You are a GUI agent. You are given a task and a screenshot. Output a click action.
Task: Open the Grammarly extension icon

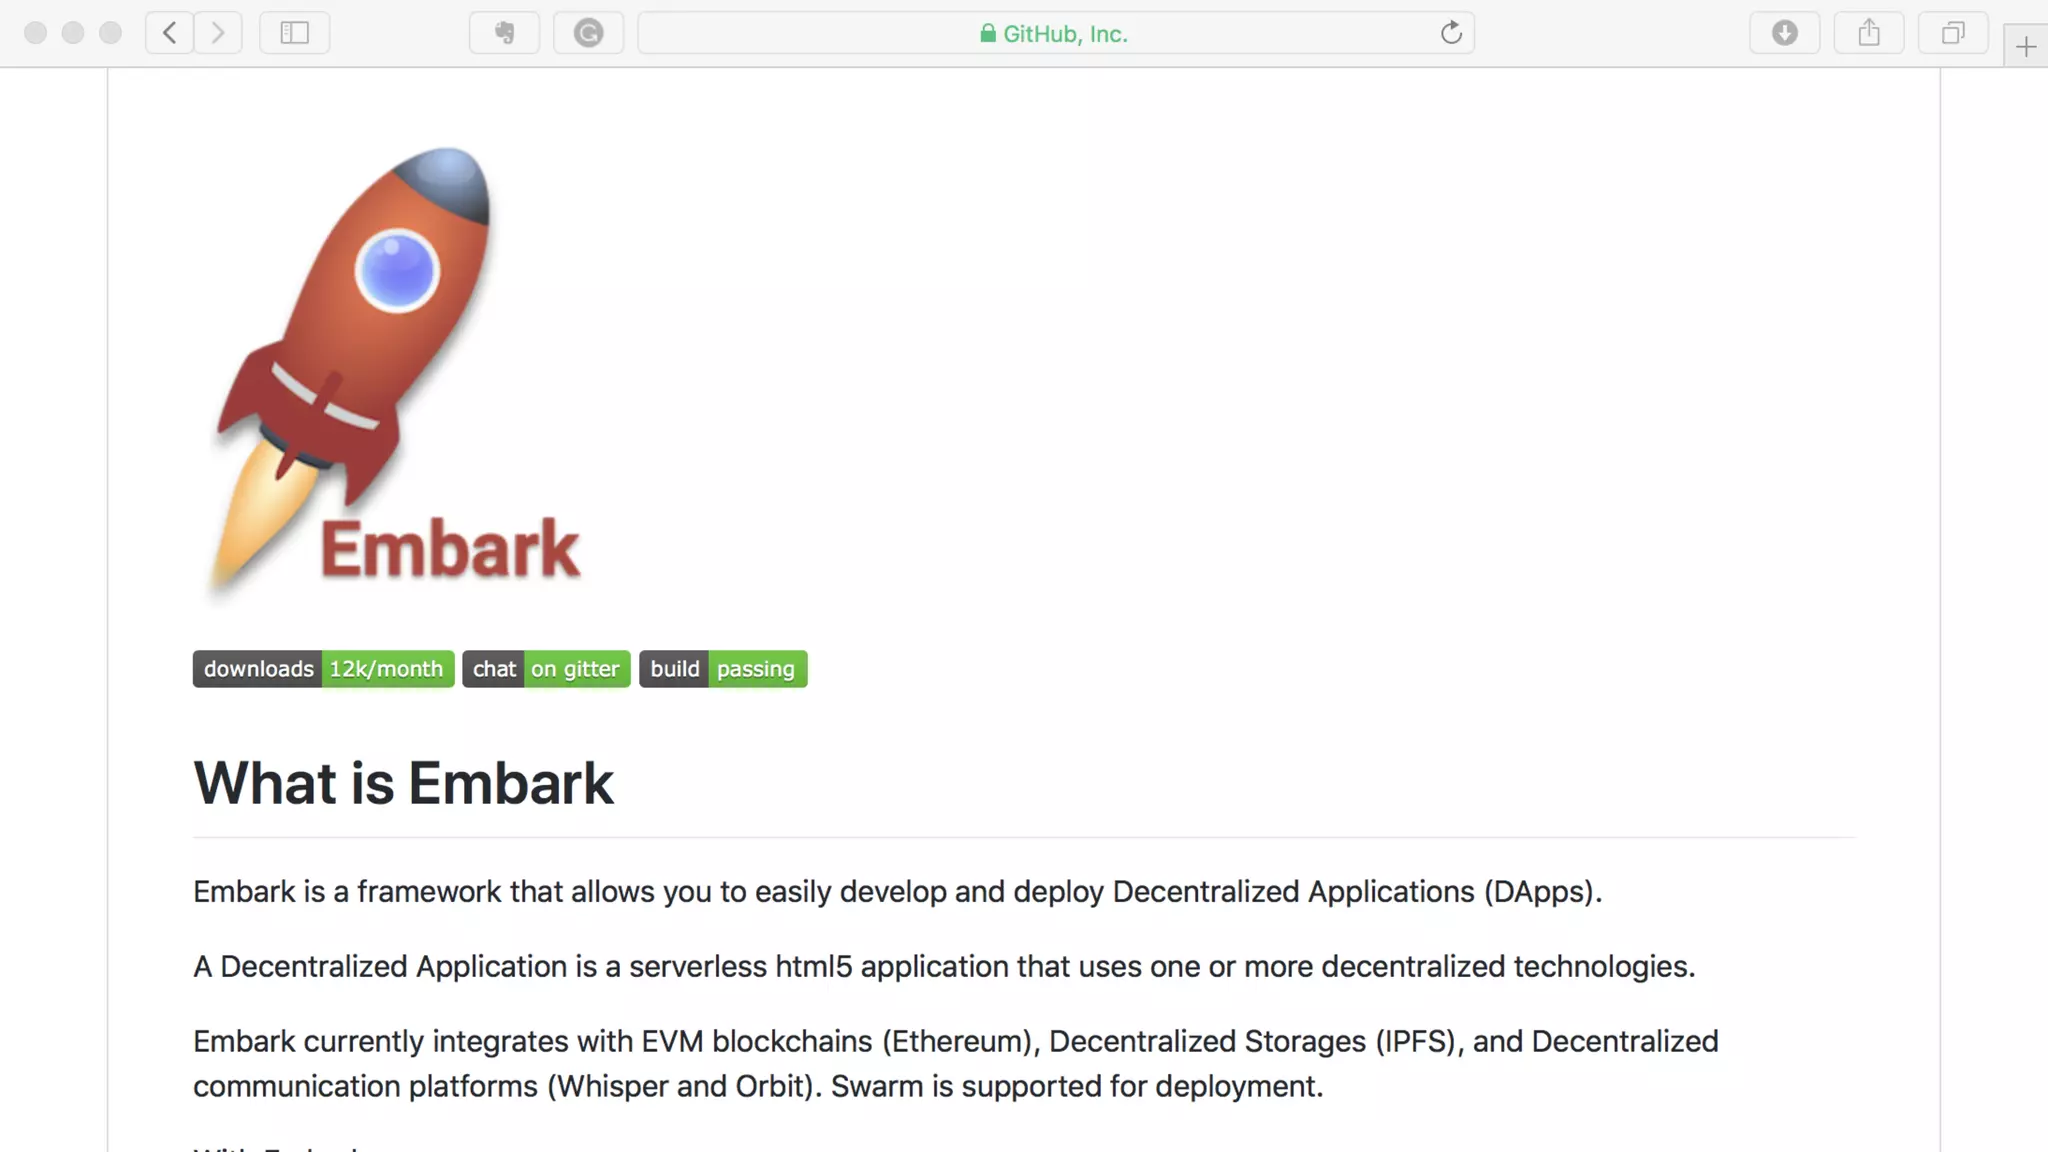pyautogui.click(x=588, y=33)
